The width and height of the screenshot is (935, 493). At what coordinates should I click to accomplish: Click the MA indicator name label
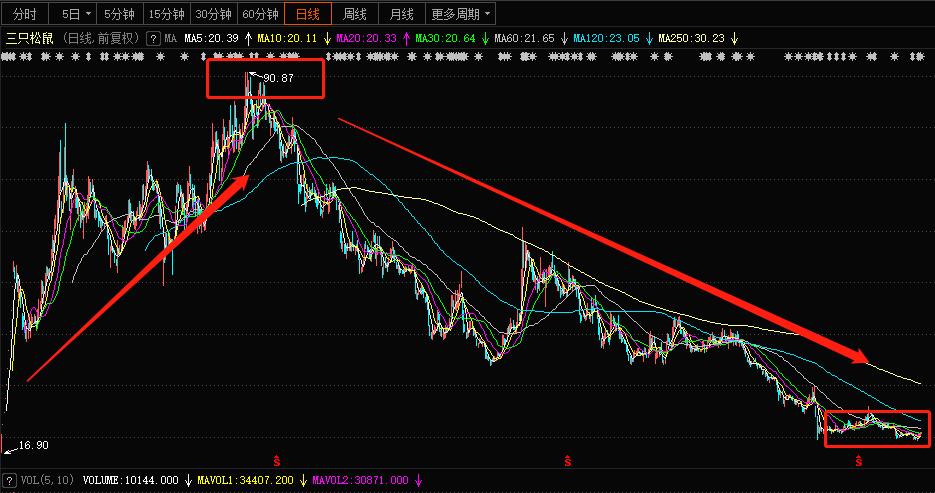pos(171,39)
